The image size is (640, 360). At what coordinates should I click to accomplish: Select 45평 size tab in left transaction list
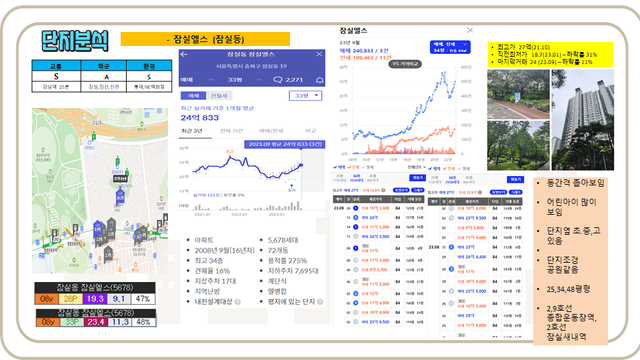[x=373, y=178]
